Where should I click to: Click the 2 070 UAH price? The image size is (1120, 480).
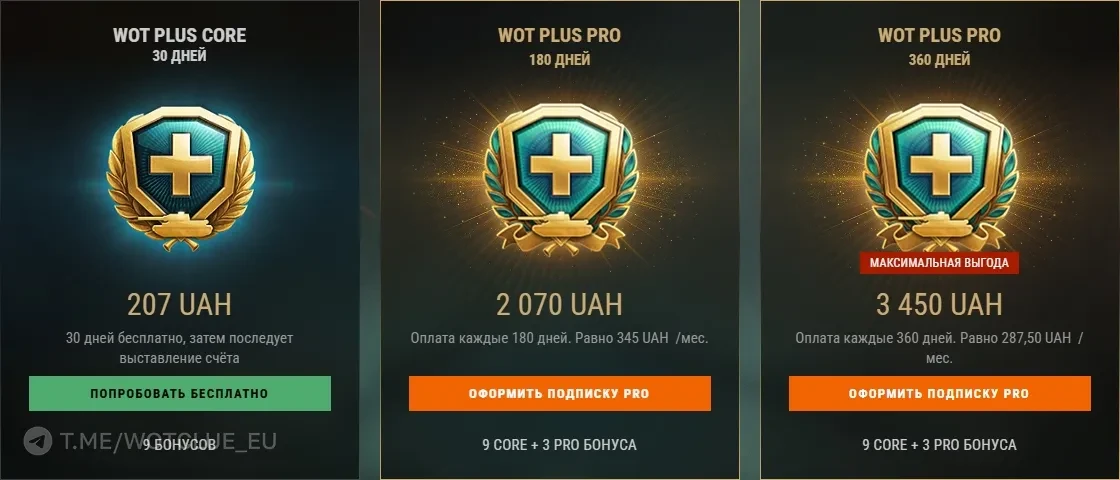pos(560,305)
